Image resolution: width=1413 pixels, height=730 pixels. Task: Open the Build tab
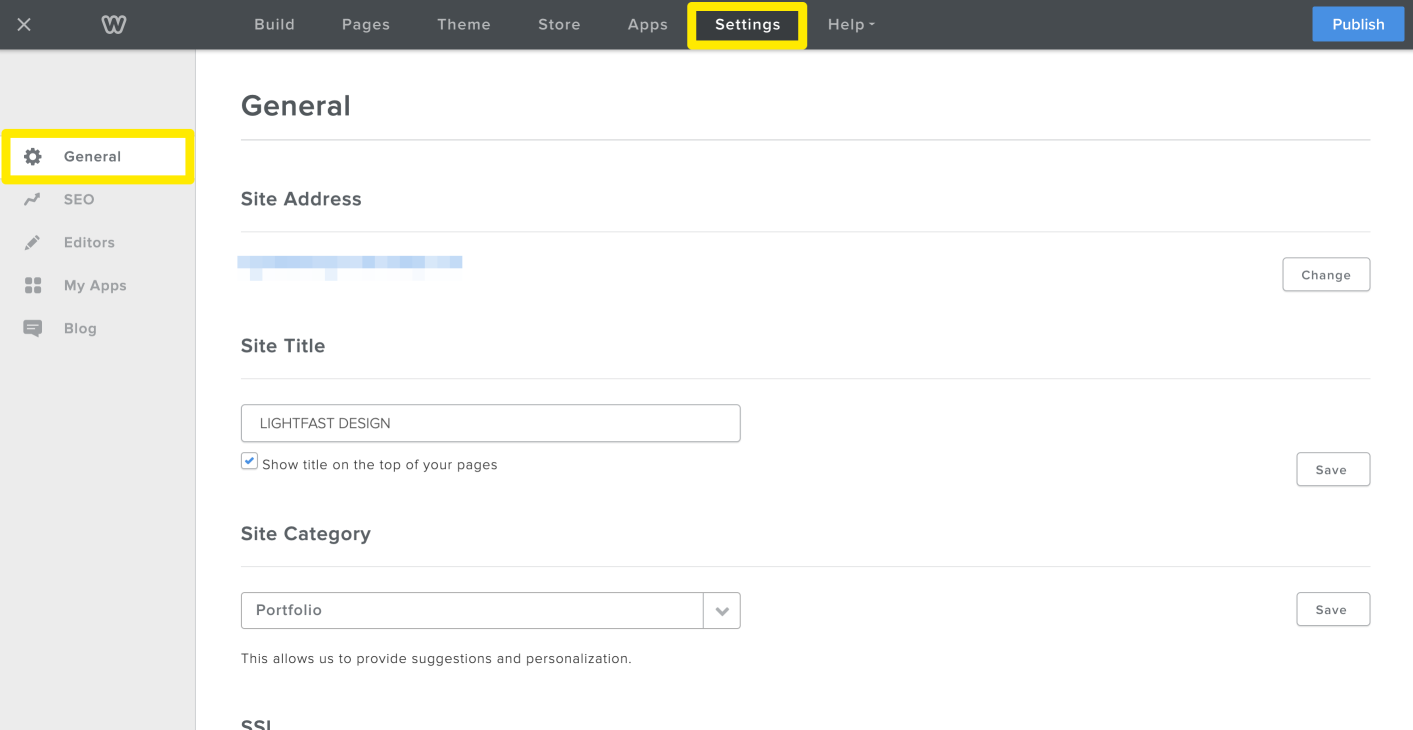click(274, 24)
